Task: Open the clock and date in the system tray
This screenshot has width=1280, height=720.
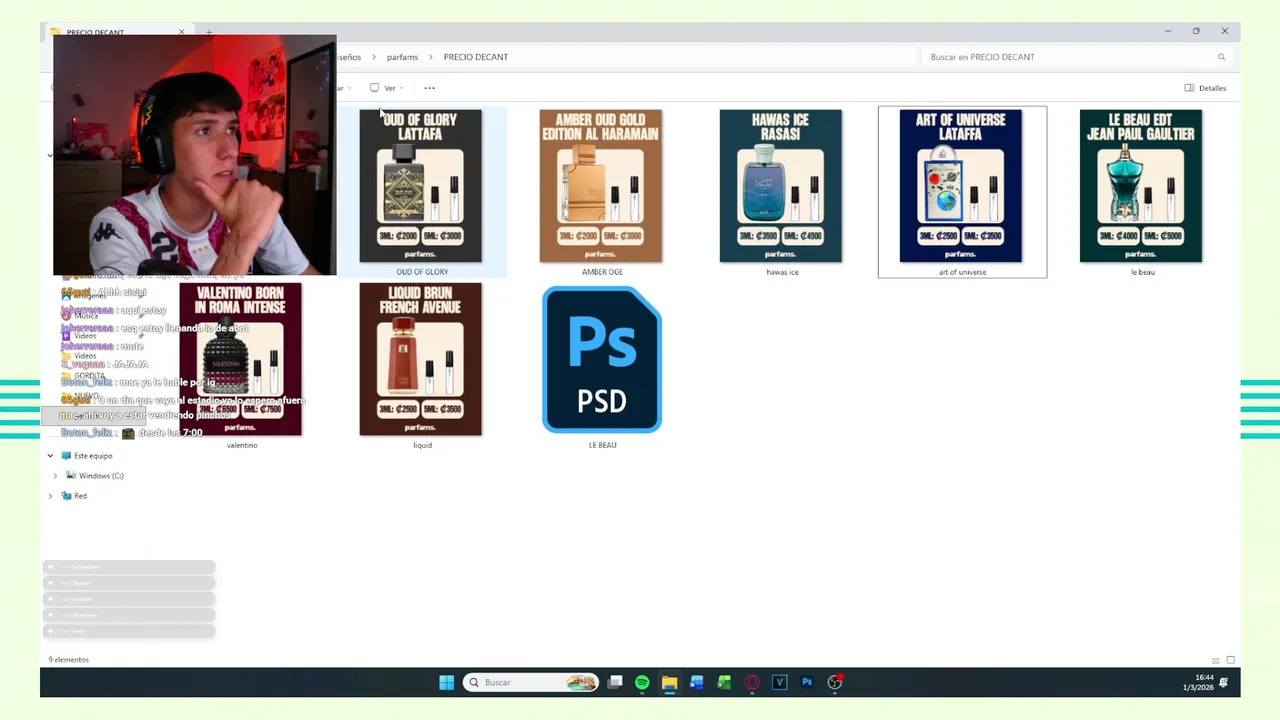Action: pos(1197,682)
